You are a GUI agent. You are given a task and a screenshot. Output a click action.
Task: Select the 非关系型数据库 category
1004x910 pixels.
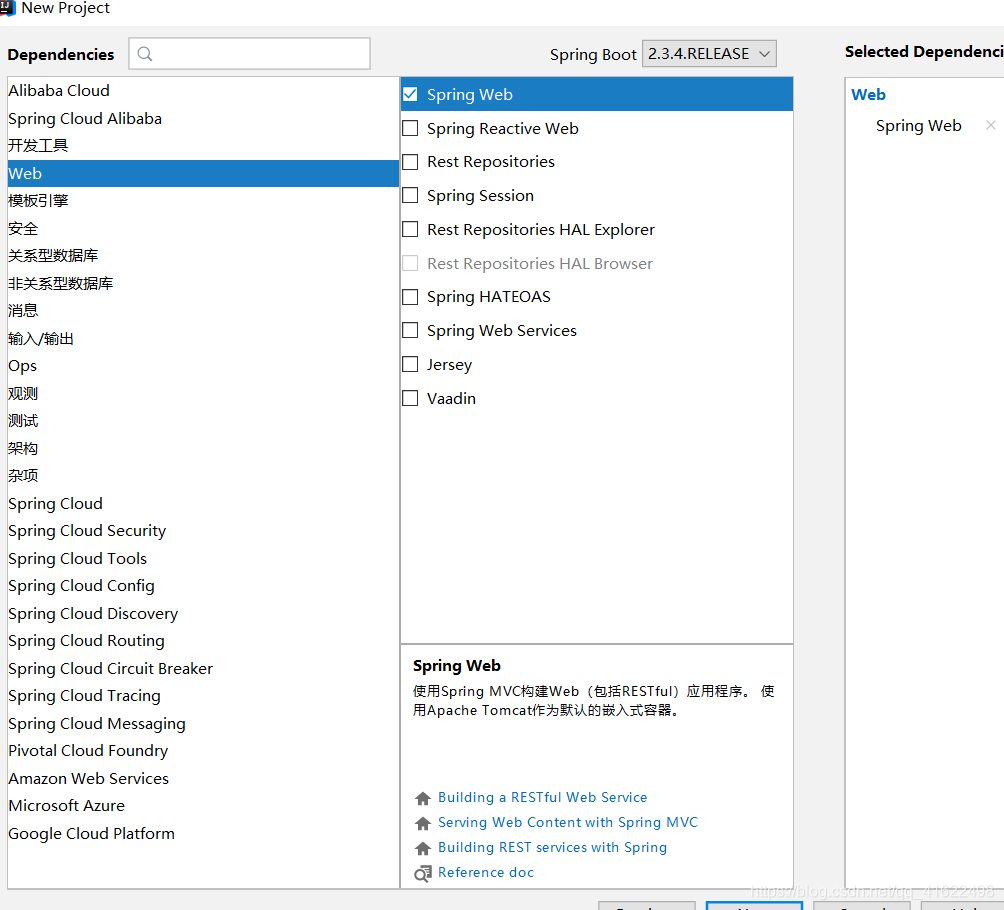tap(203, 283)
